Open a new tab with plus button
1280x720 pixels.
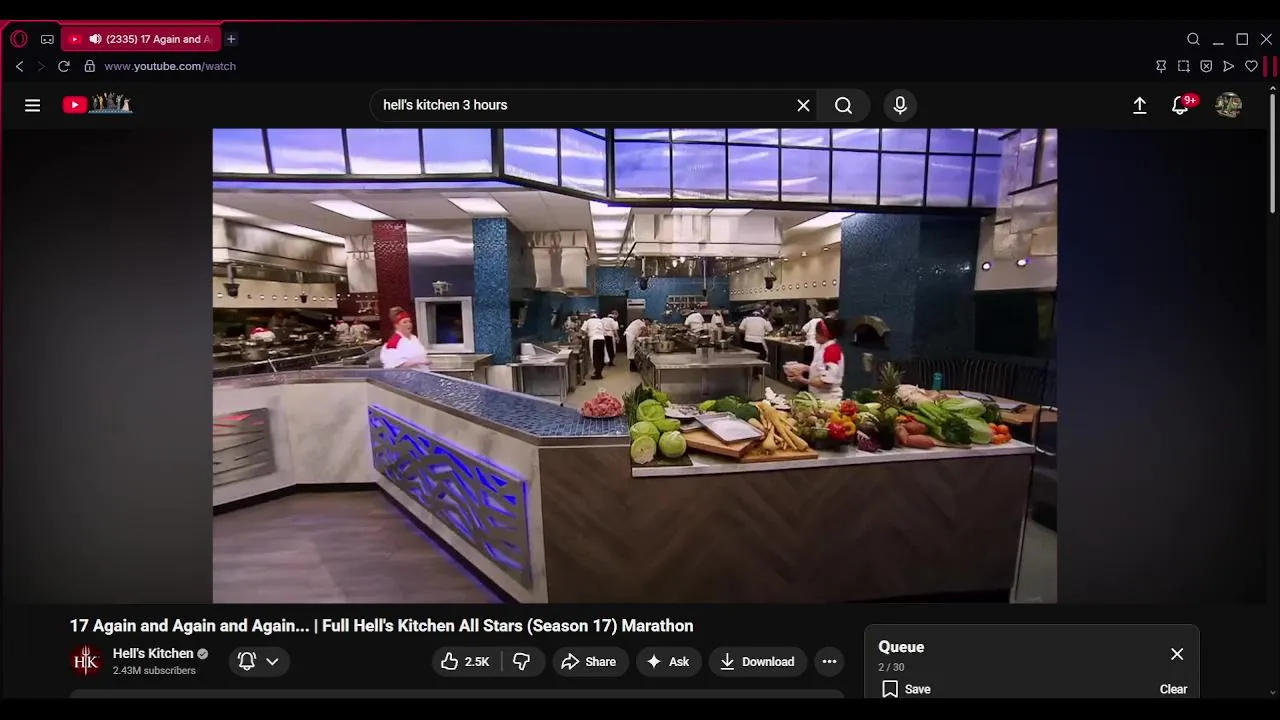(231, 39)
